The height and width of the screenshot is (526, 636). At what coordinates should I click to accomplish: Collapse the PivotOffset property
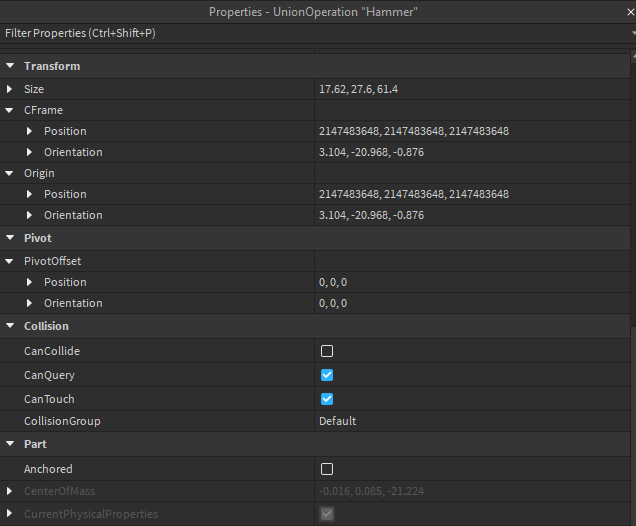click(10, 261)
